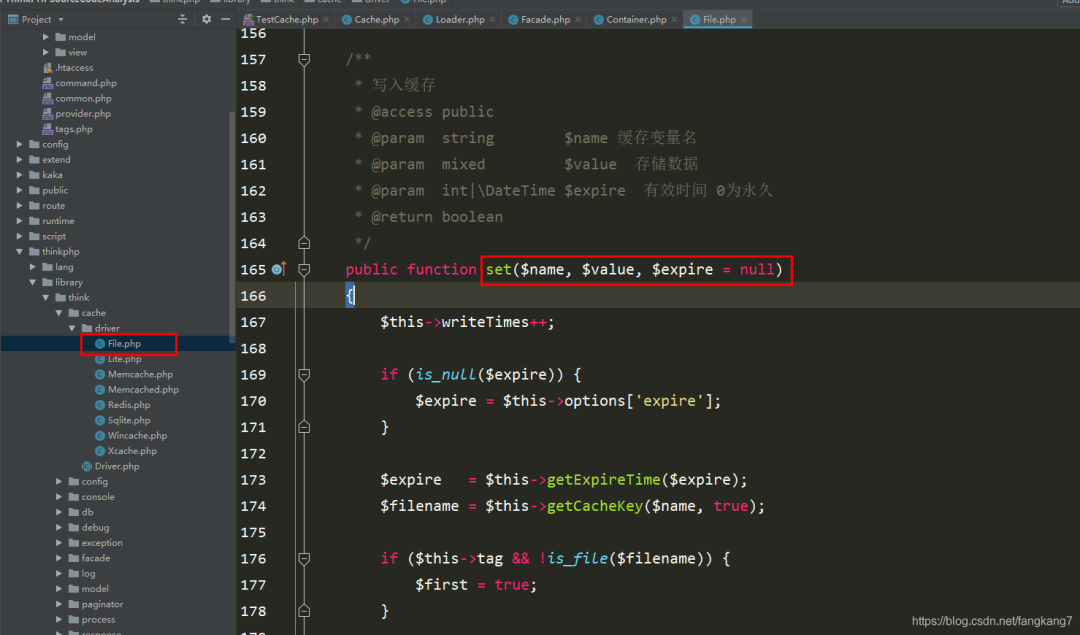Click the Lite.php file icon under driver
1080x635 pixels.
101,358
